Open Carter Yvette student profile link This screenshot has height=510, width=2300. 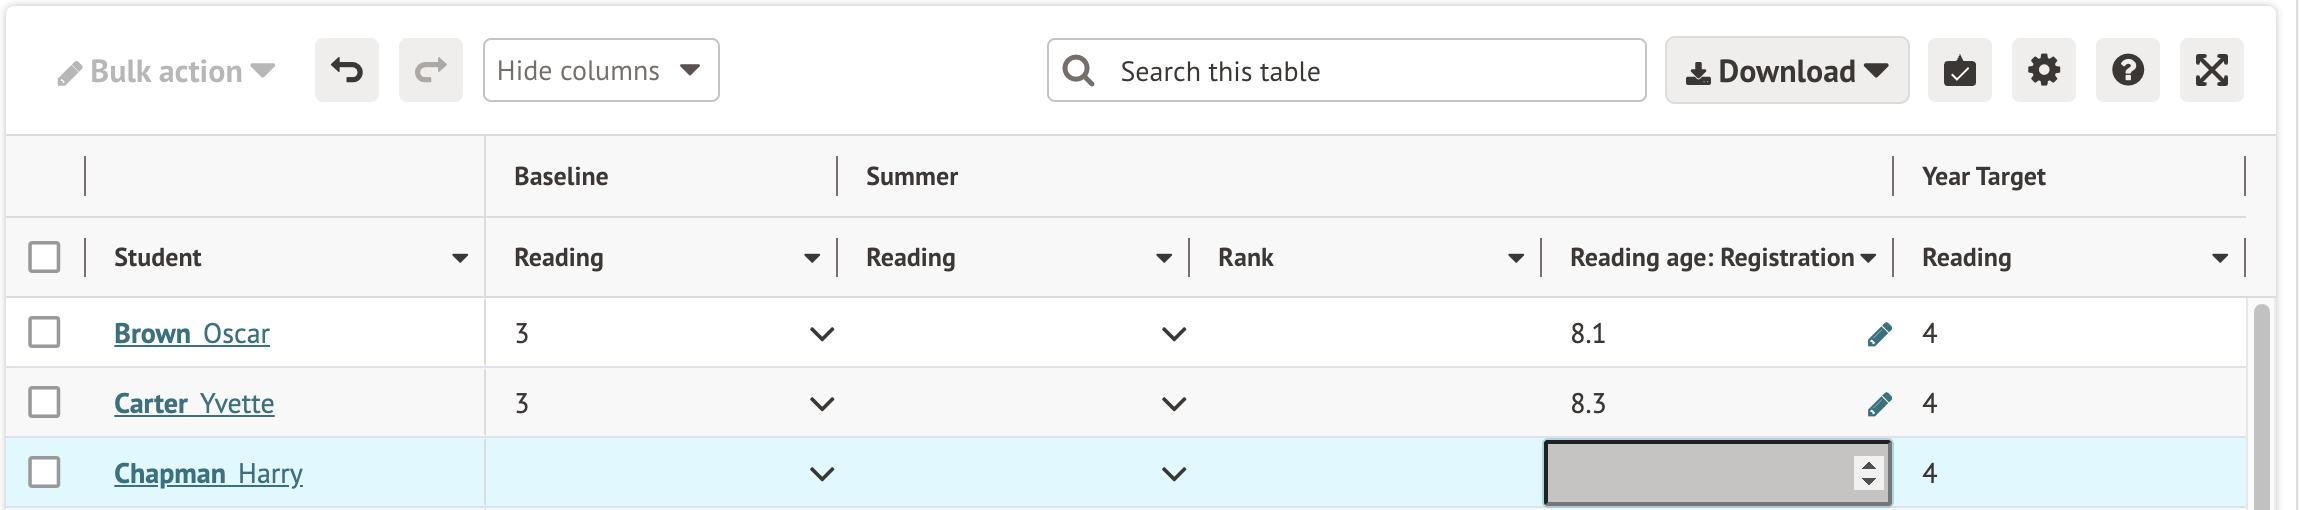coord(194,404)
